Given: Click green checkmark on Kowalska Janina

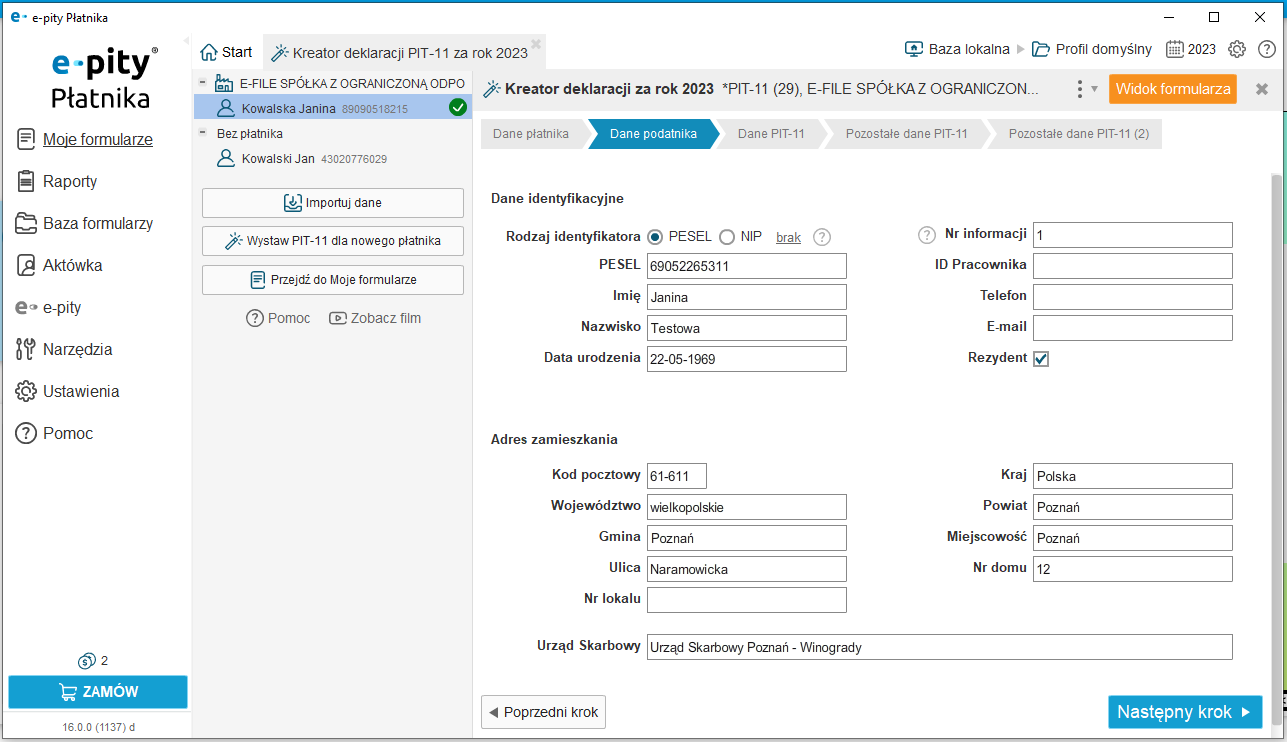Looking at the screenshot, I should coord(458,108).
